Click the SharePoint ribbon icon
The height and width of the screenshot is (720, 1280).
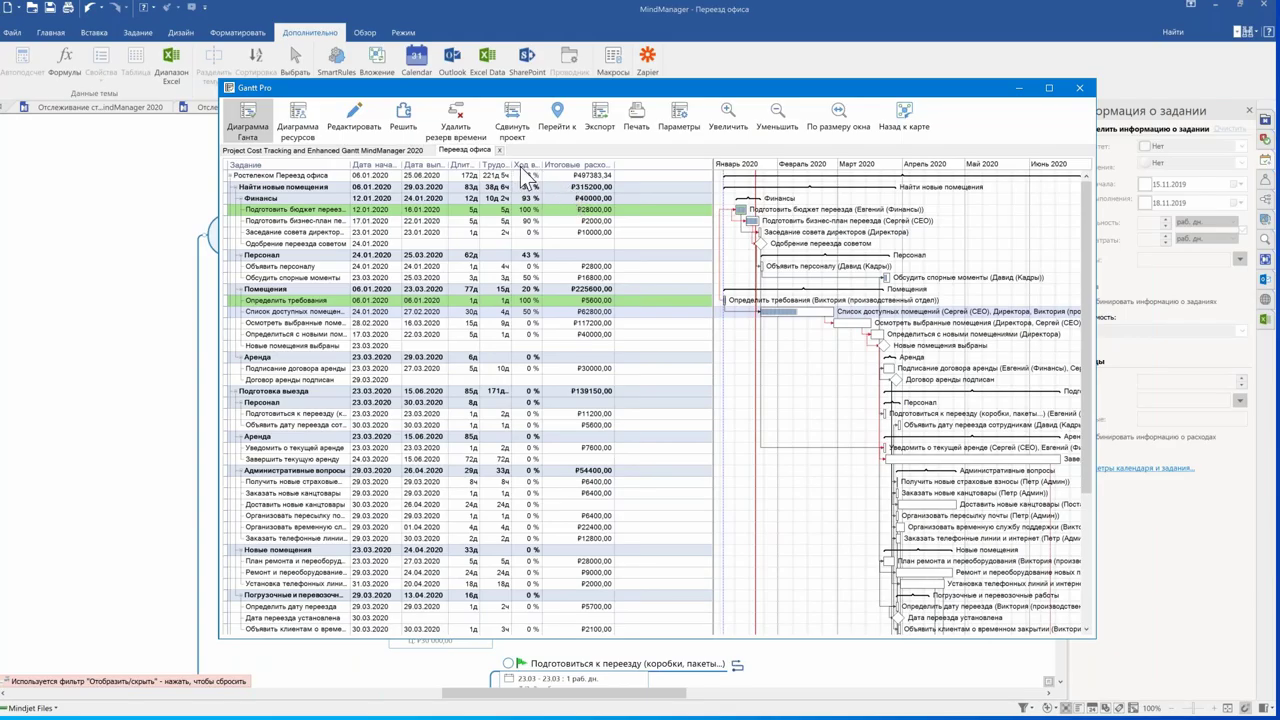tap(527, 56)
